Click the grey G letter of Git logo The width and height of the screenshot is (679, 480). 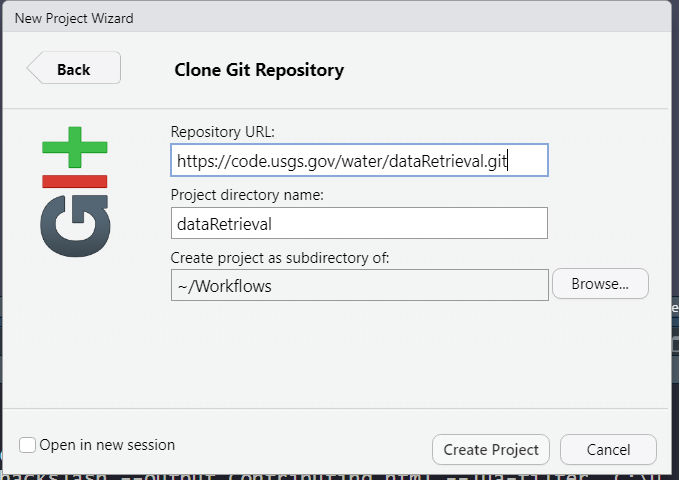click(x=74, y=225)
